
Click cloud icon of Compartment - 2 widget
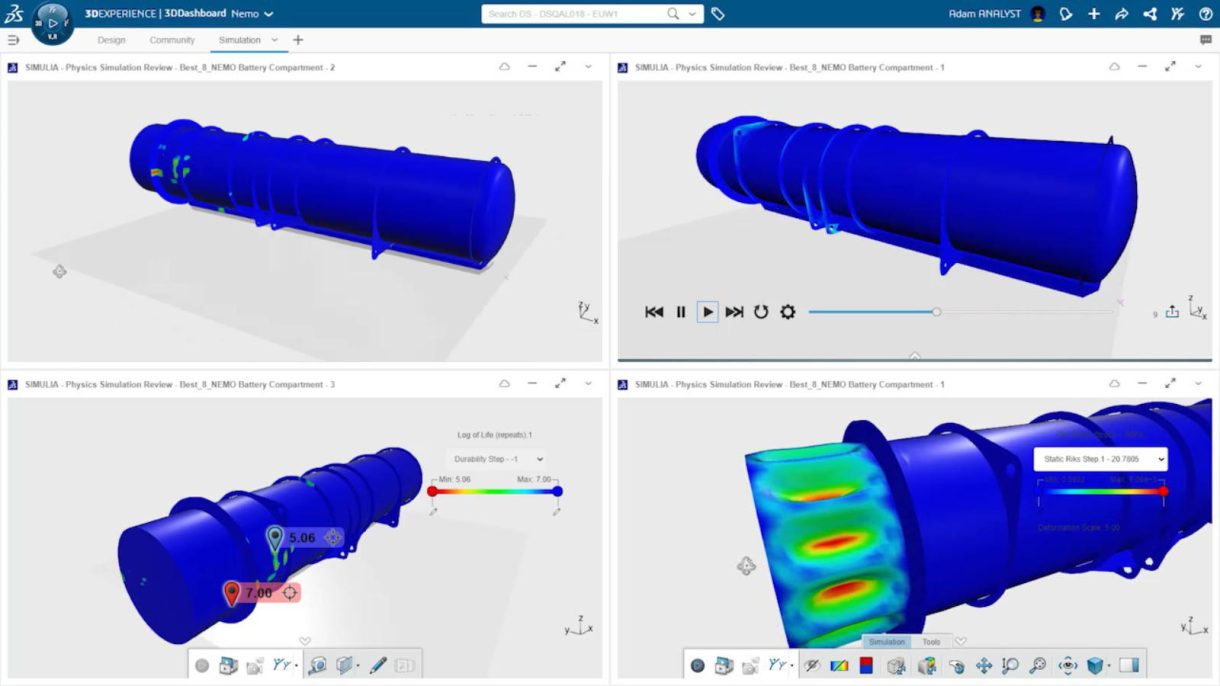tap(504, 67)
